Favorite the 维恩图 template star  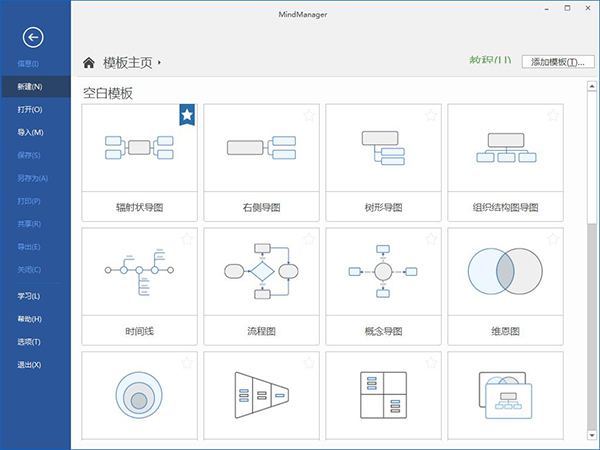tap(553, 239)
